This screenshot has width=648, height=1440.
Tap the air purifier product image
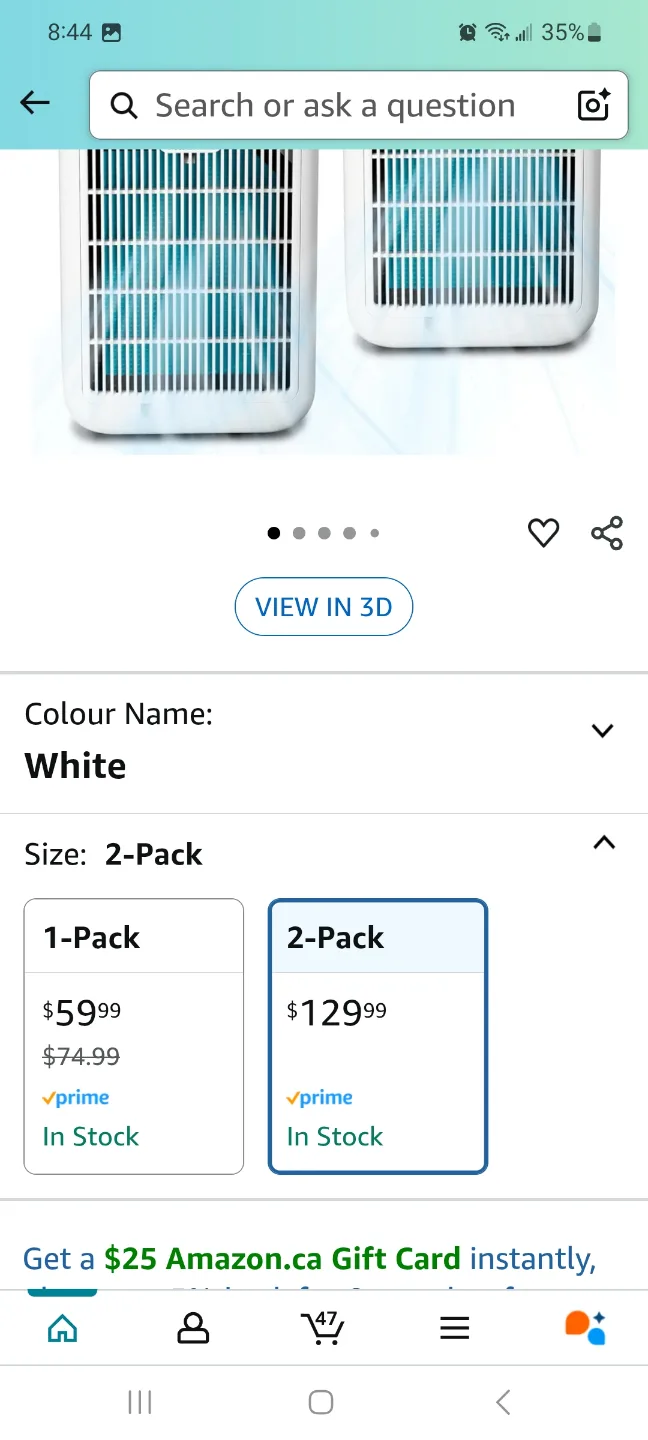tap(324, 300)
